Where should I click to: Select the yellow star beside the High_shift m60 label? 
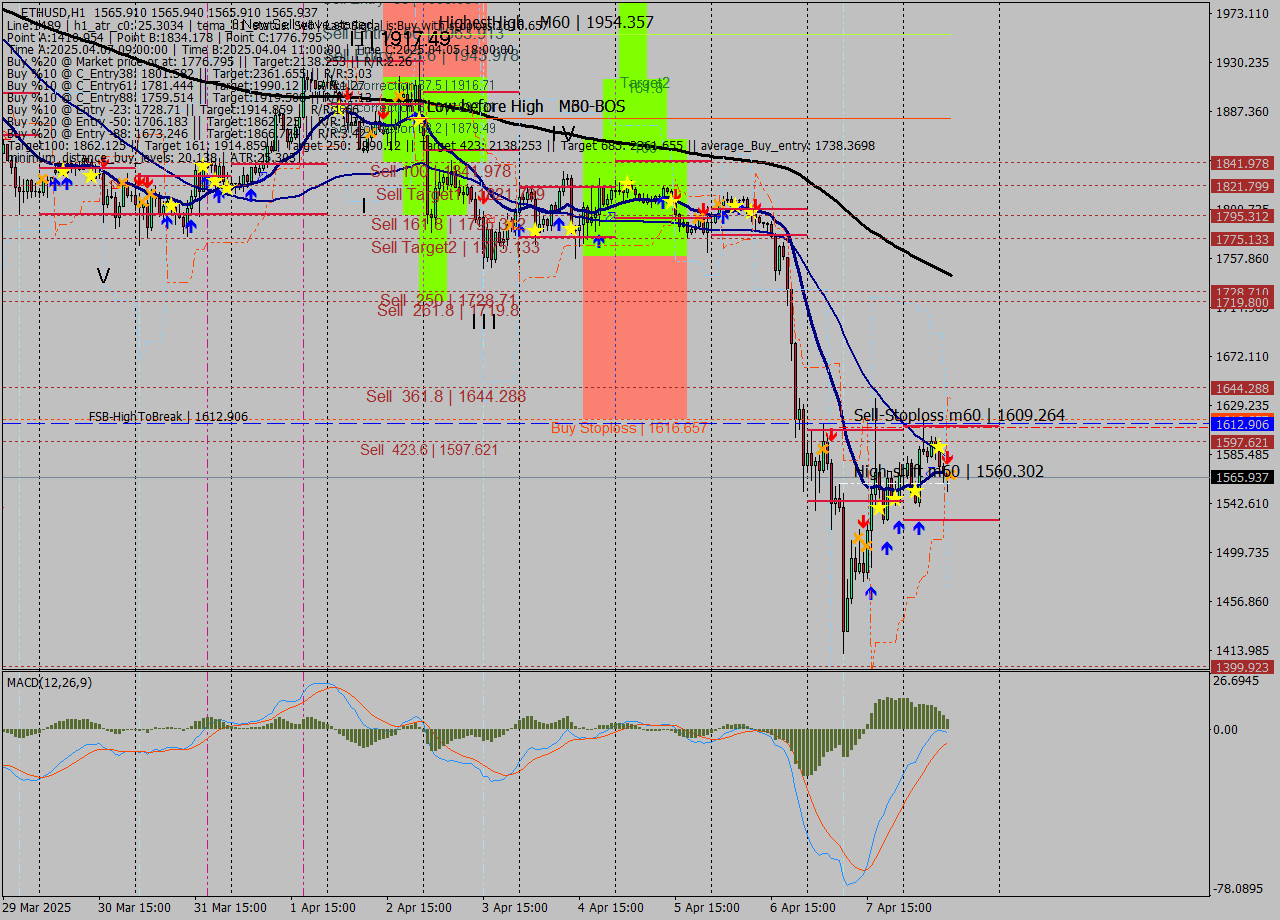(939, 447)
